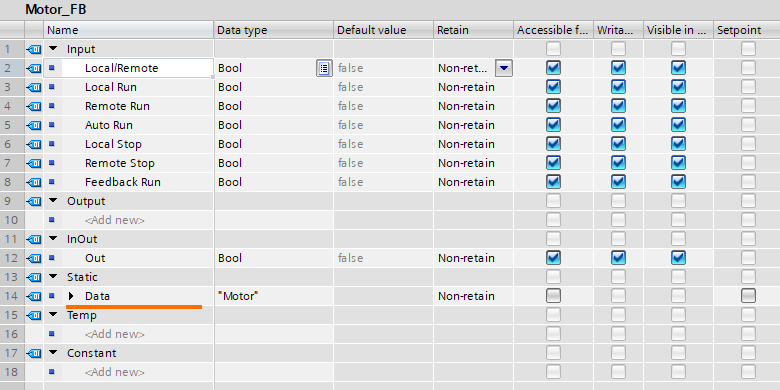Enable Setpoint for Data row

748,296
